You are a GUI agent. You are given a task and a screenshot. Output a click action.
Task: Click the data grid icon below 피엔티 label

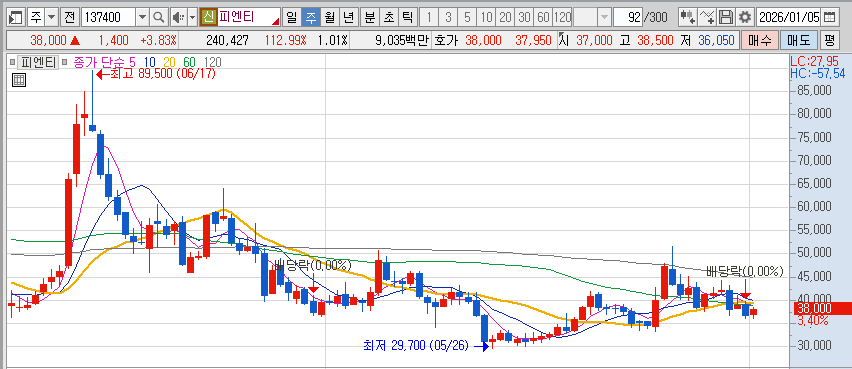[x=18, y=80]
